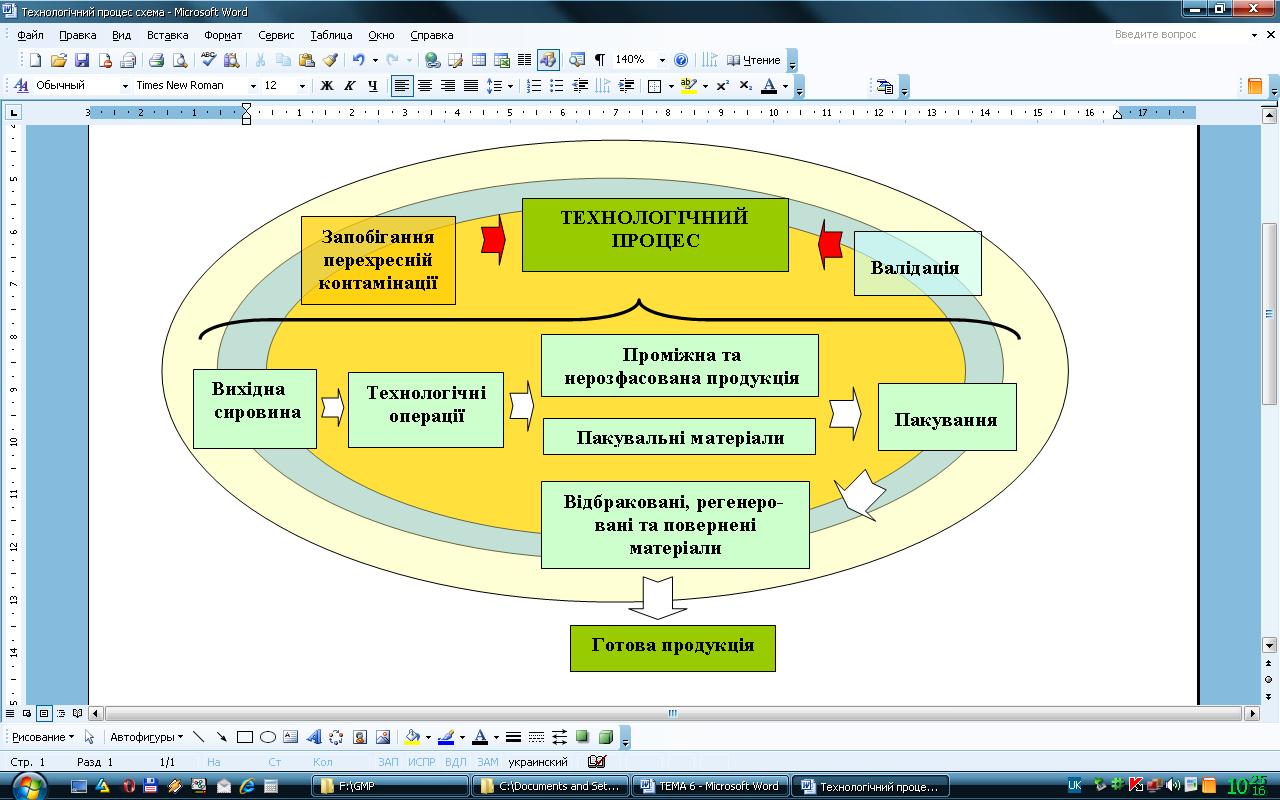Viewport: 1280px width, 800px height.
Task: Toggle the Drawing toolbar button
Action: [x=548, y=60]
